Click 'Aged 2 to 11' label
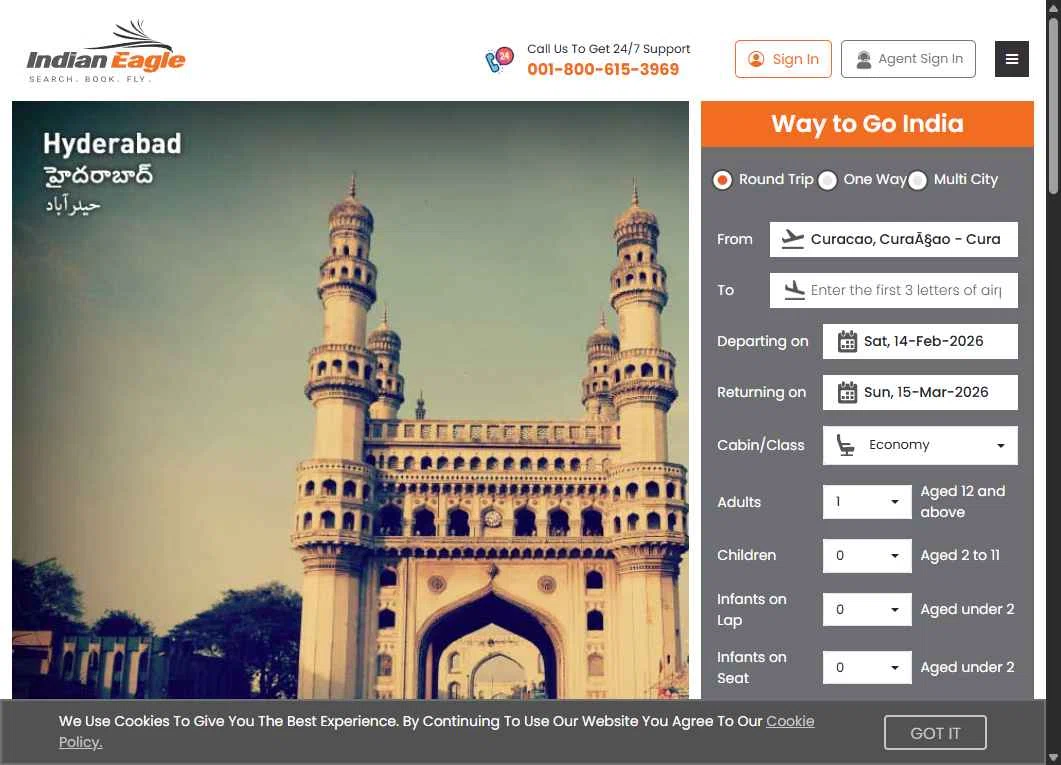The width and height of the screenshot is (1061, 765). click(x=960, y=555)
